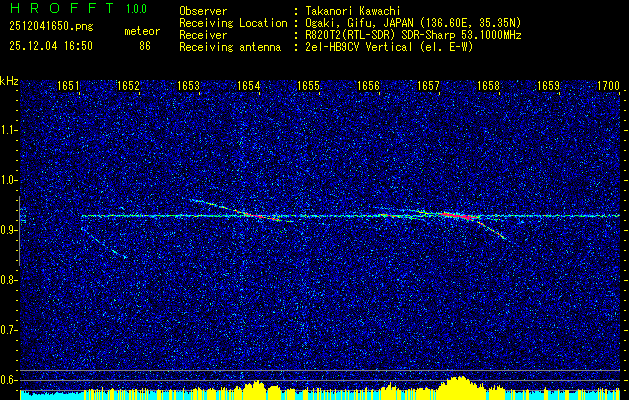
Task: Select the meteor count 86
Action: point(145,46)
